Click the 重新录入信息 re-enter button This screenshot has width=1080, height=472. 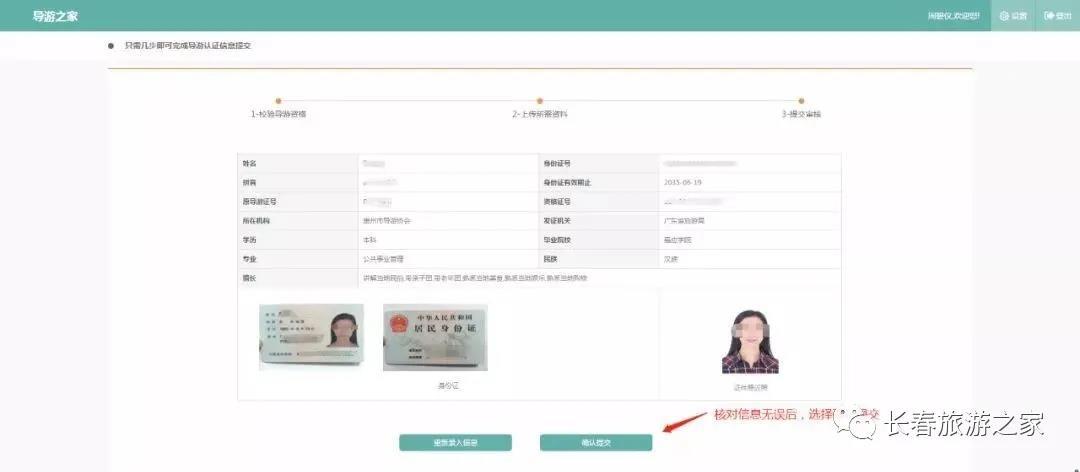click(455, 442)
